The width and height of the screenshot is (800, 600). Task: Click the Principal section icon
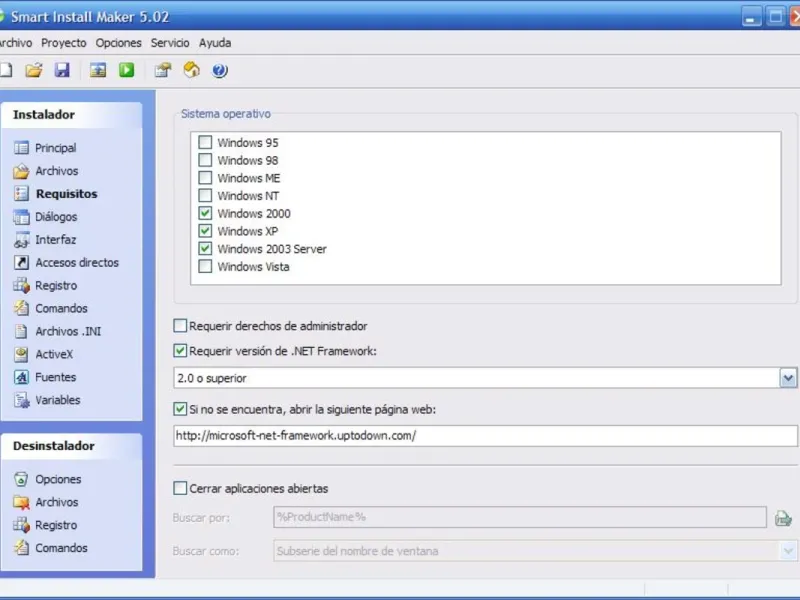click(x=21, y=148)
